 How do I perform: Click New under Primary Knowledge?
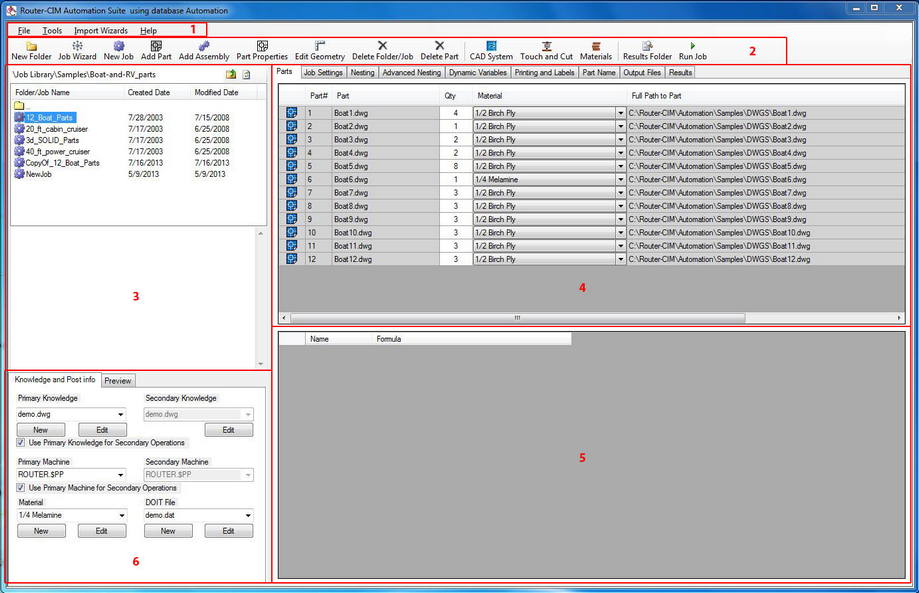[41, 430]
